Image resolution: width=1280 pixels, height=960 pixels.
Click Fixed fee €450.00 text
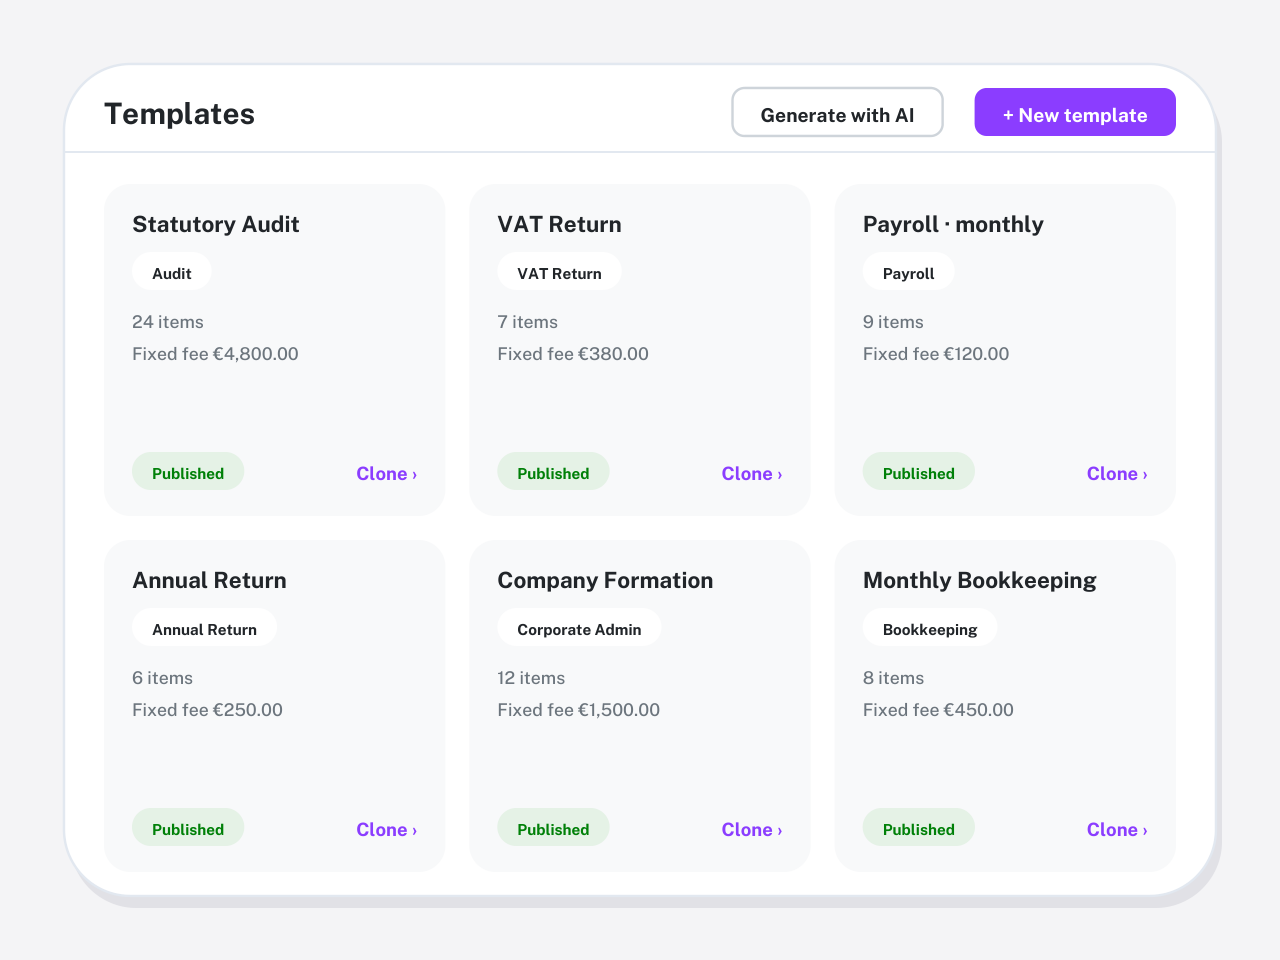tap(938, 710)
